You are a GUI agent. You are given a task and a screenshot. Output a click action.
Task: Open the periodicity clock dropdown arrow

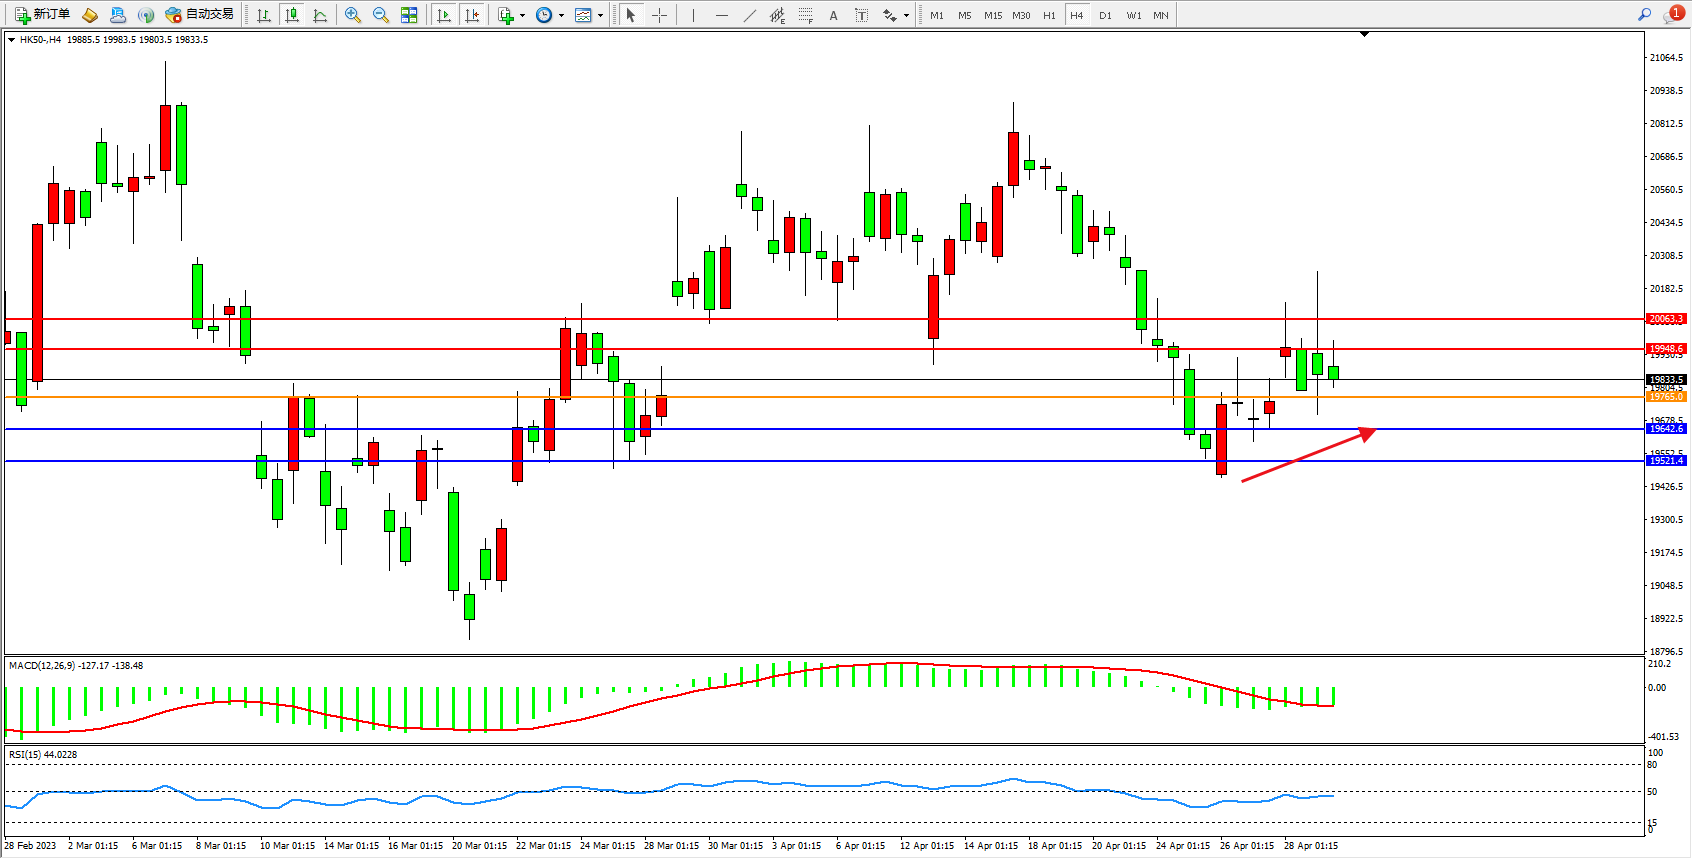(561, 15)
